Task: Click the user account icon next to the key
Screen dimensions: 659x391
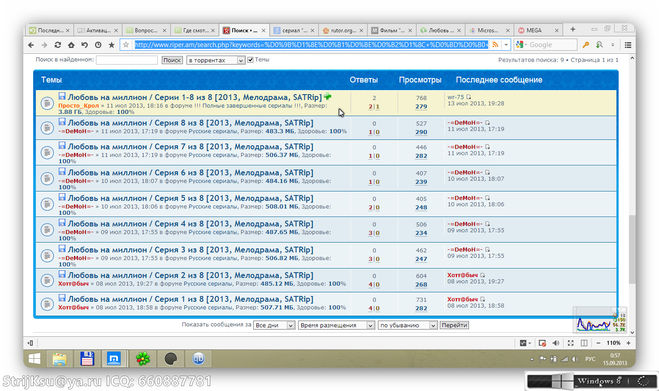Action: [599, 45]
